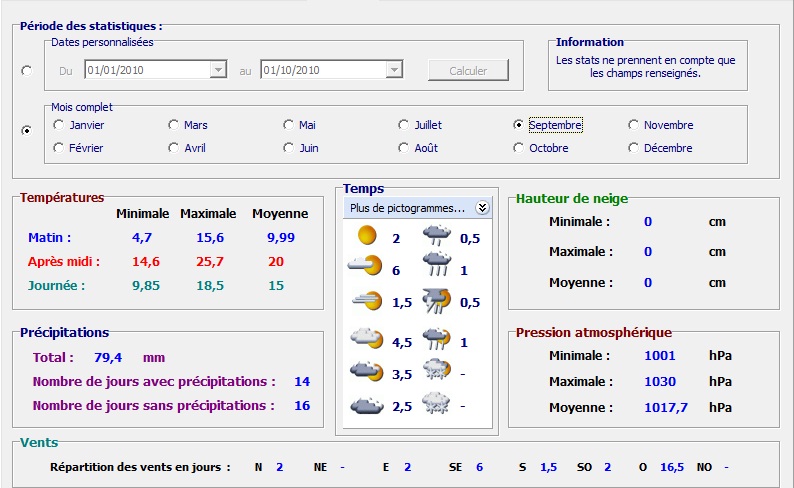Click the sunny weather pictogram
The width and height of the screenshot is (794, 488).
[367, 235]
